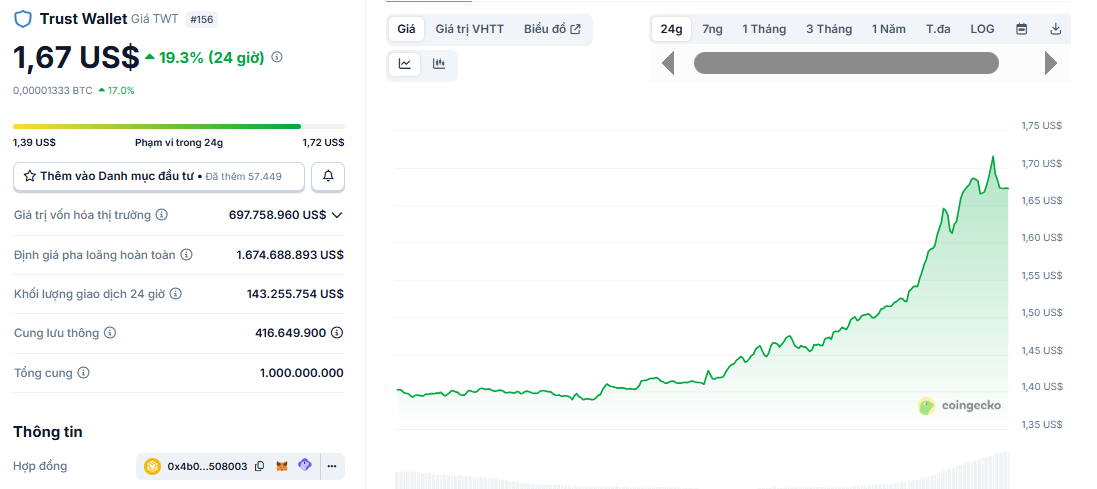Image resolution: width=1097 pixels, height=489 pixels.
Task: Click the Thông tin heading
Action: pos(48,432)
